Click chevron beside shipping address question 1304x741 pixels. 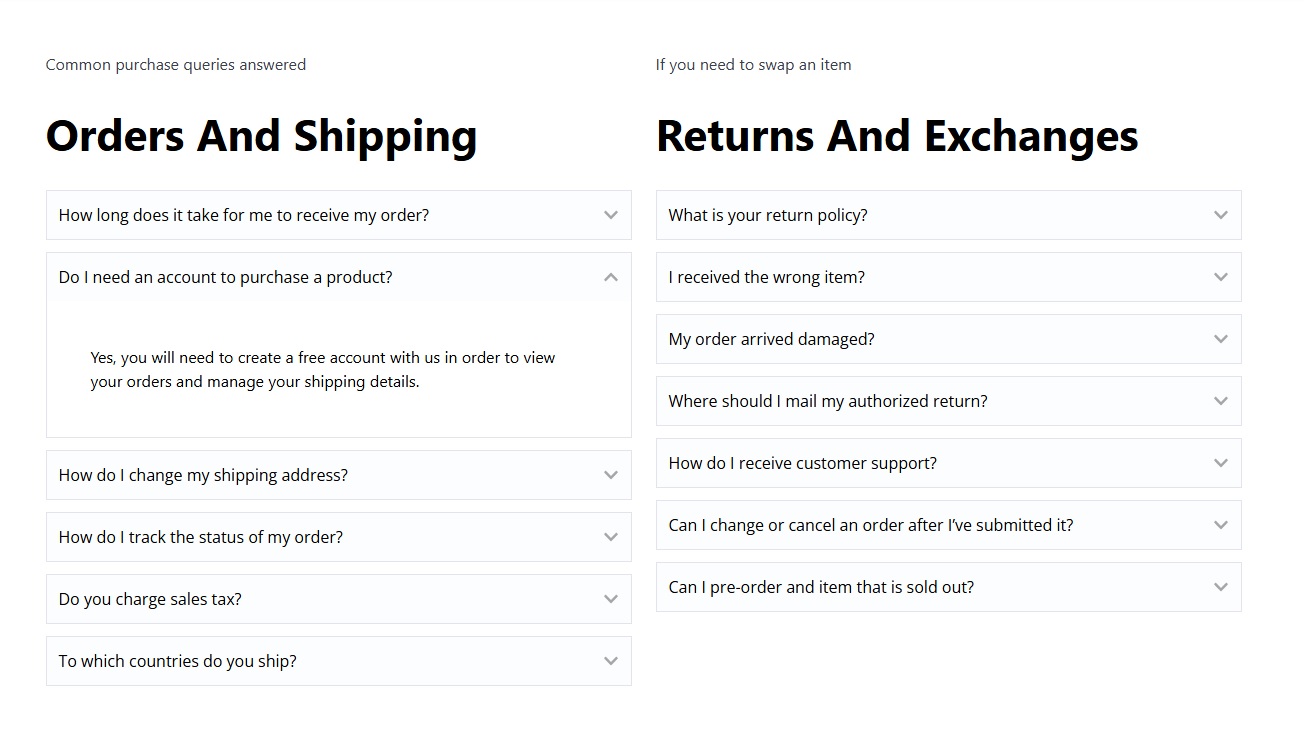coord(611,475)
